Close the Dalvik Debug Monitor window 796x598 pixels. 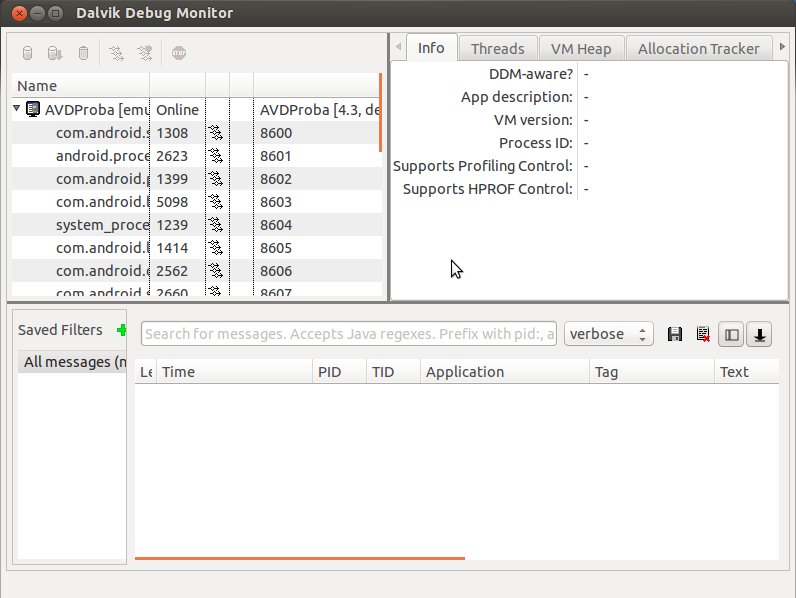click(19, 13)
